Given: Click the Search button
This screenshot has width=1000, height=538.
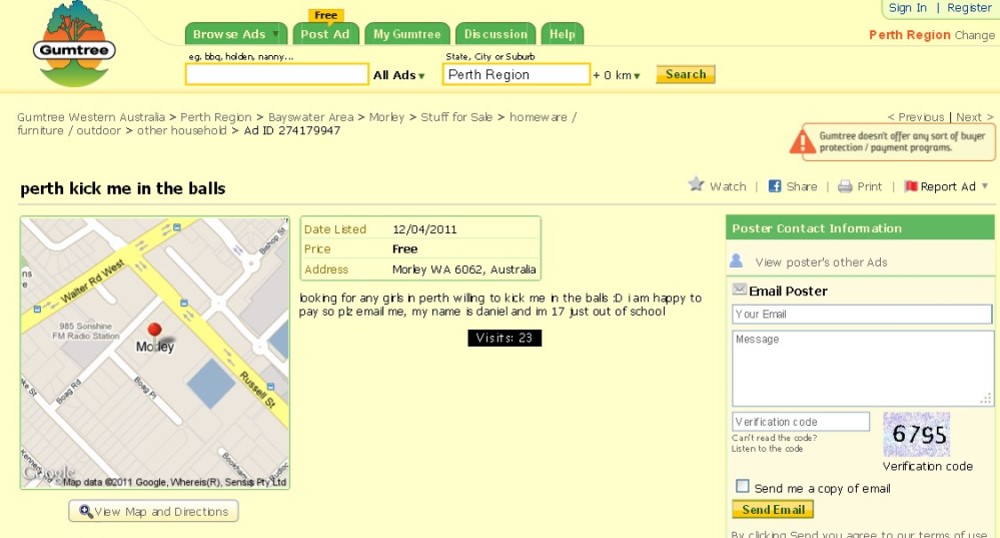Looking at the screenshot, I should tap(686, 75).
